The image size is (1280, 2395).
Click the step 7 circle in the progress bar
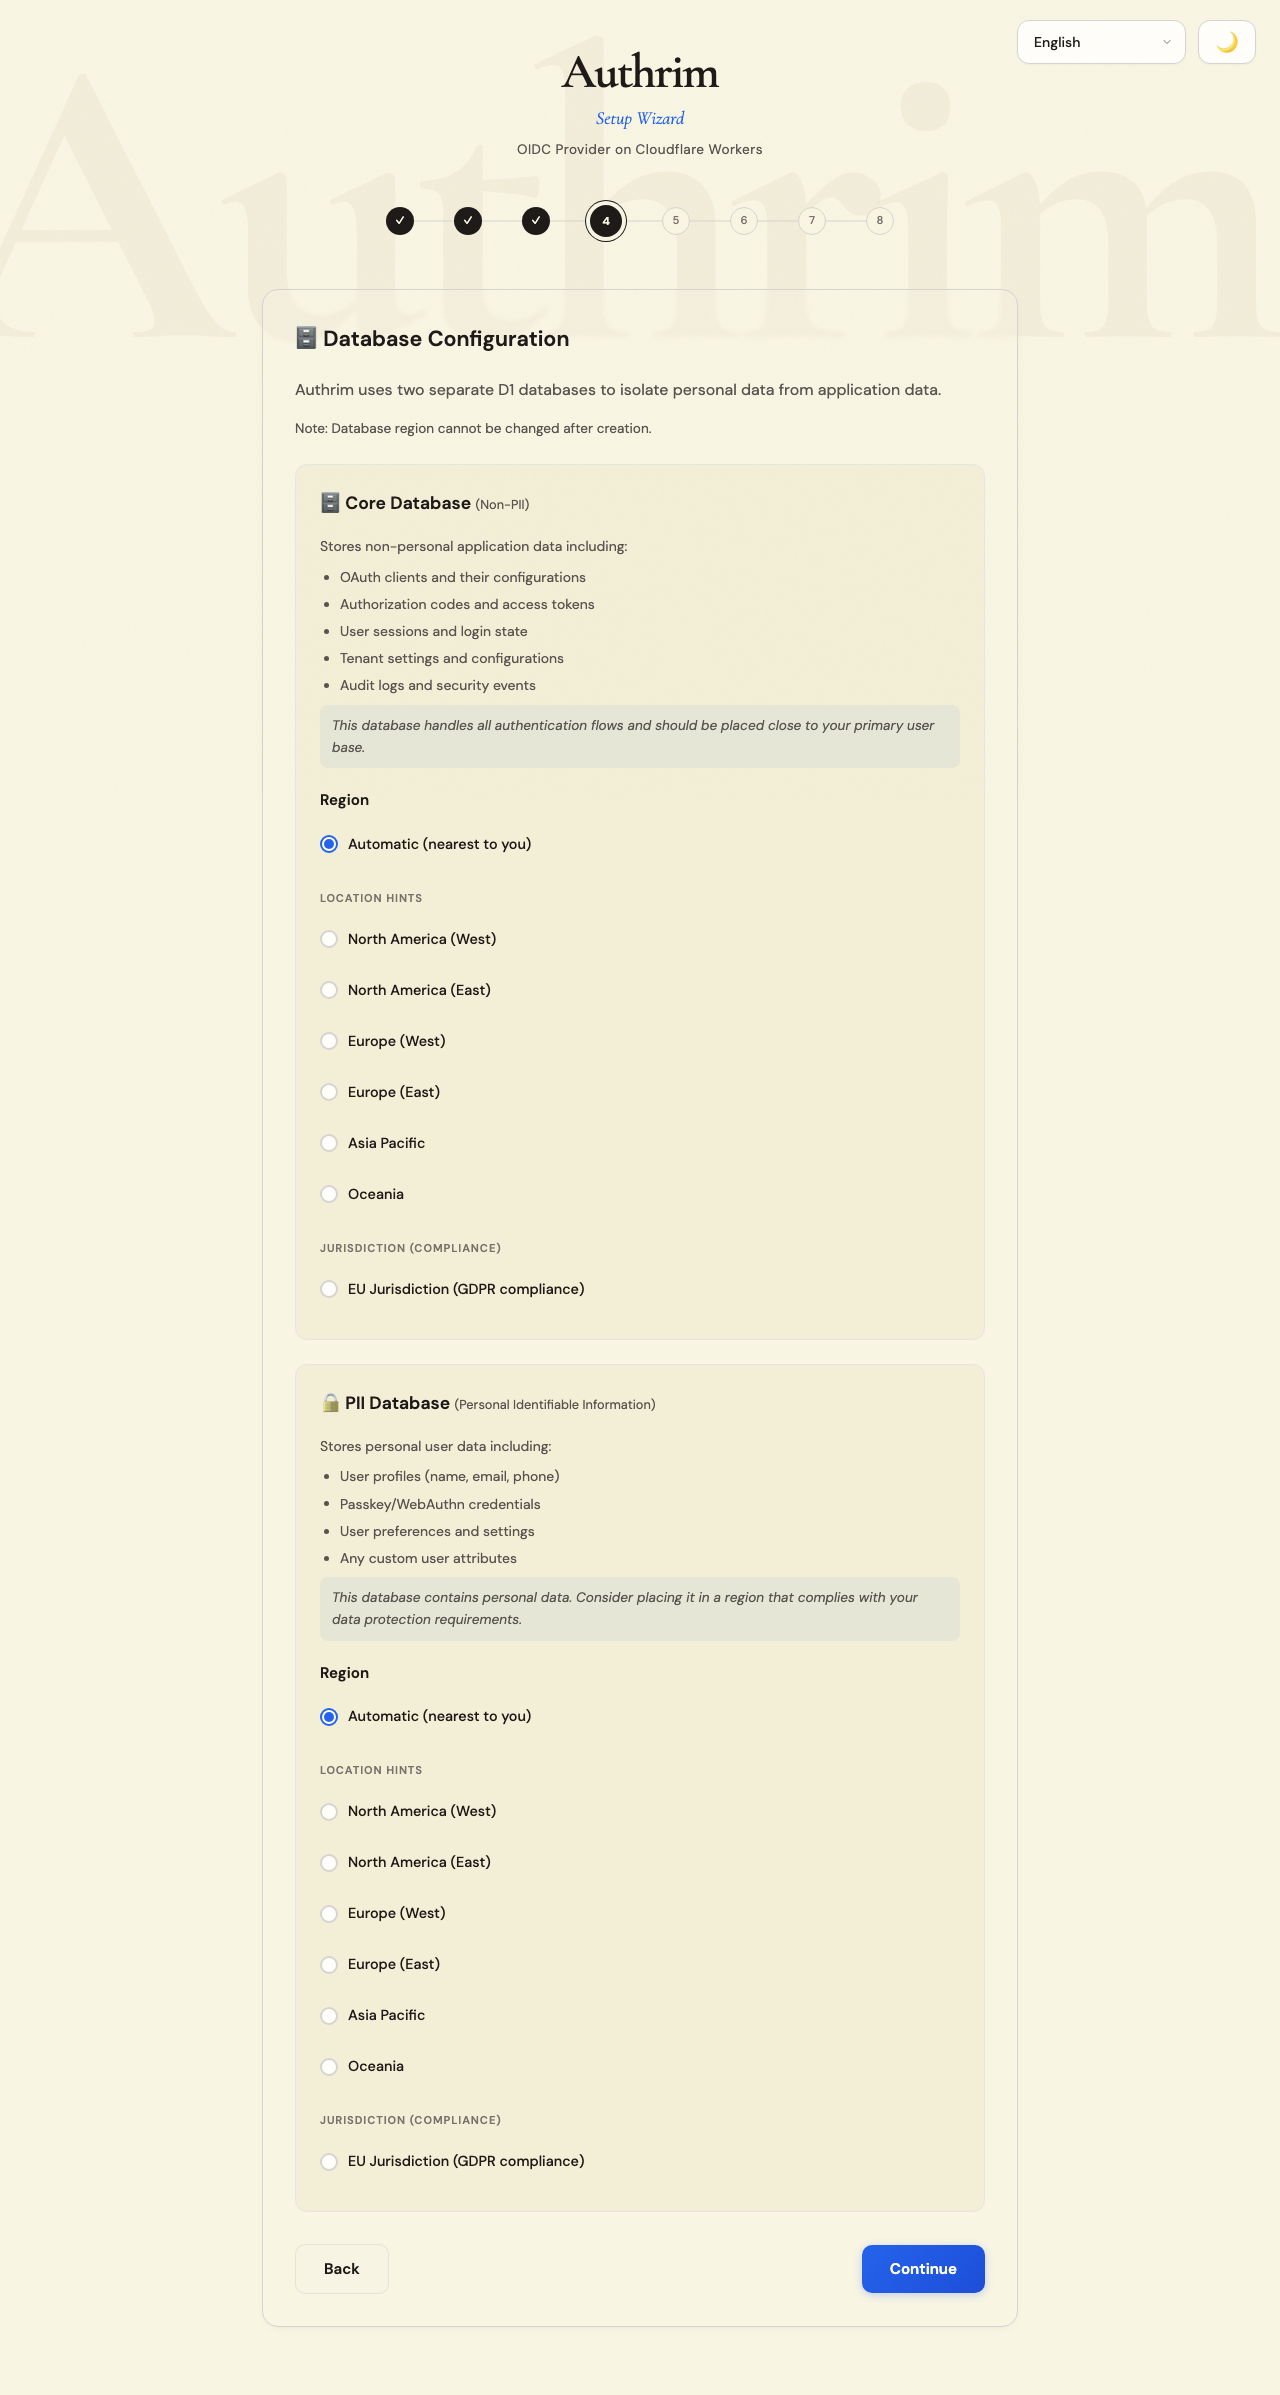[811, 220]
